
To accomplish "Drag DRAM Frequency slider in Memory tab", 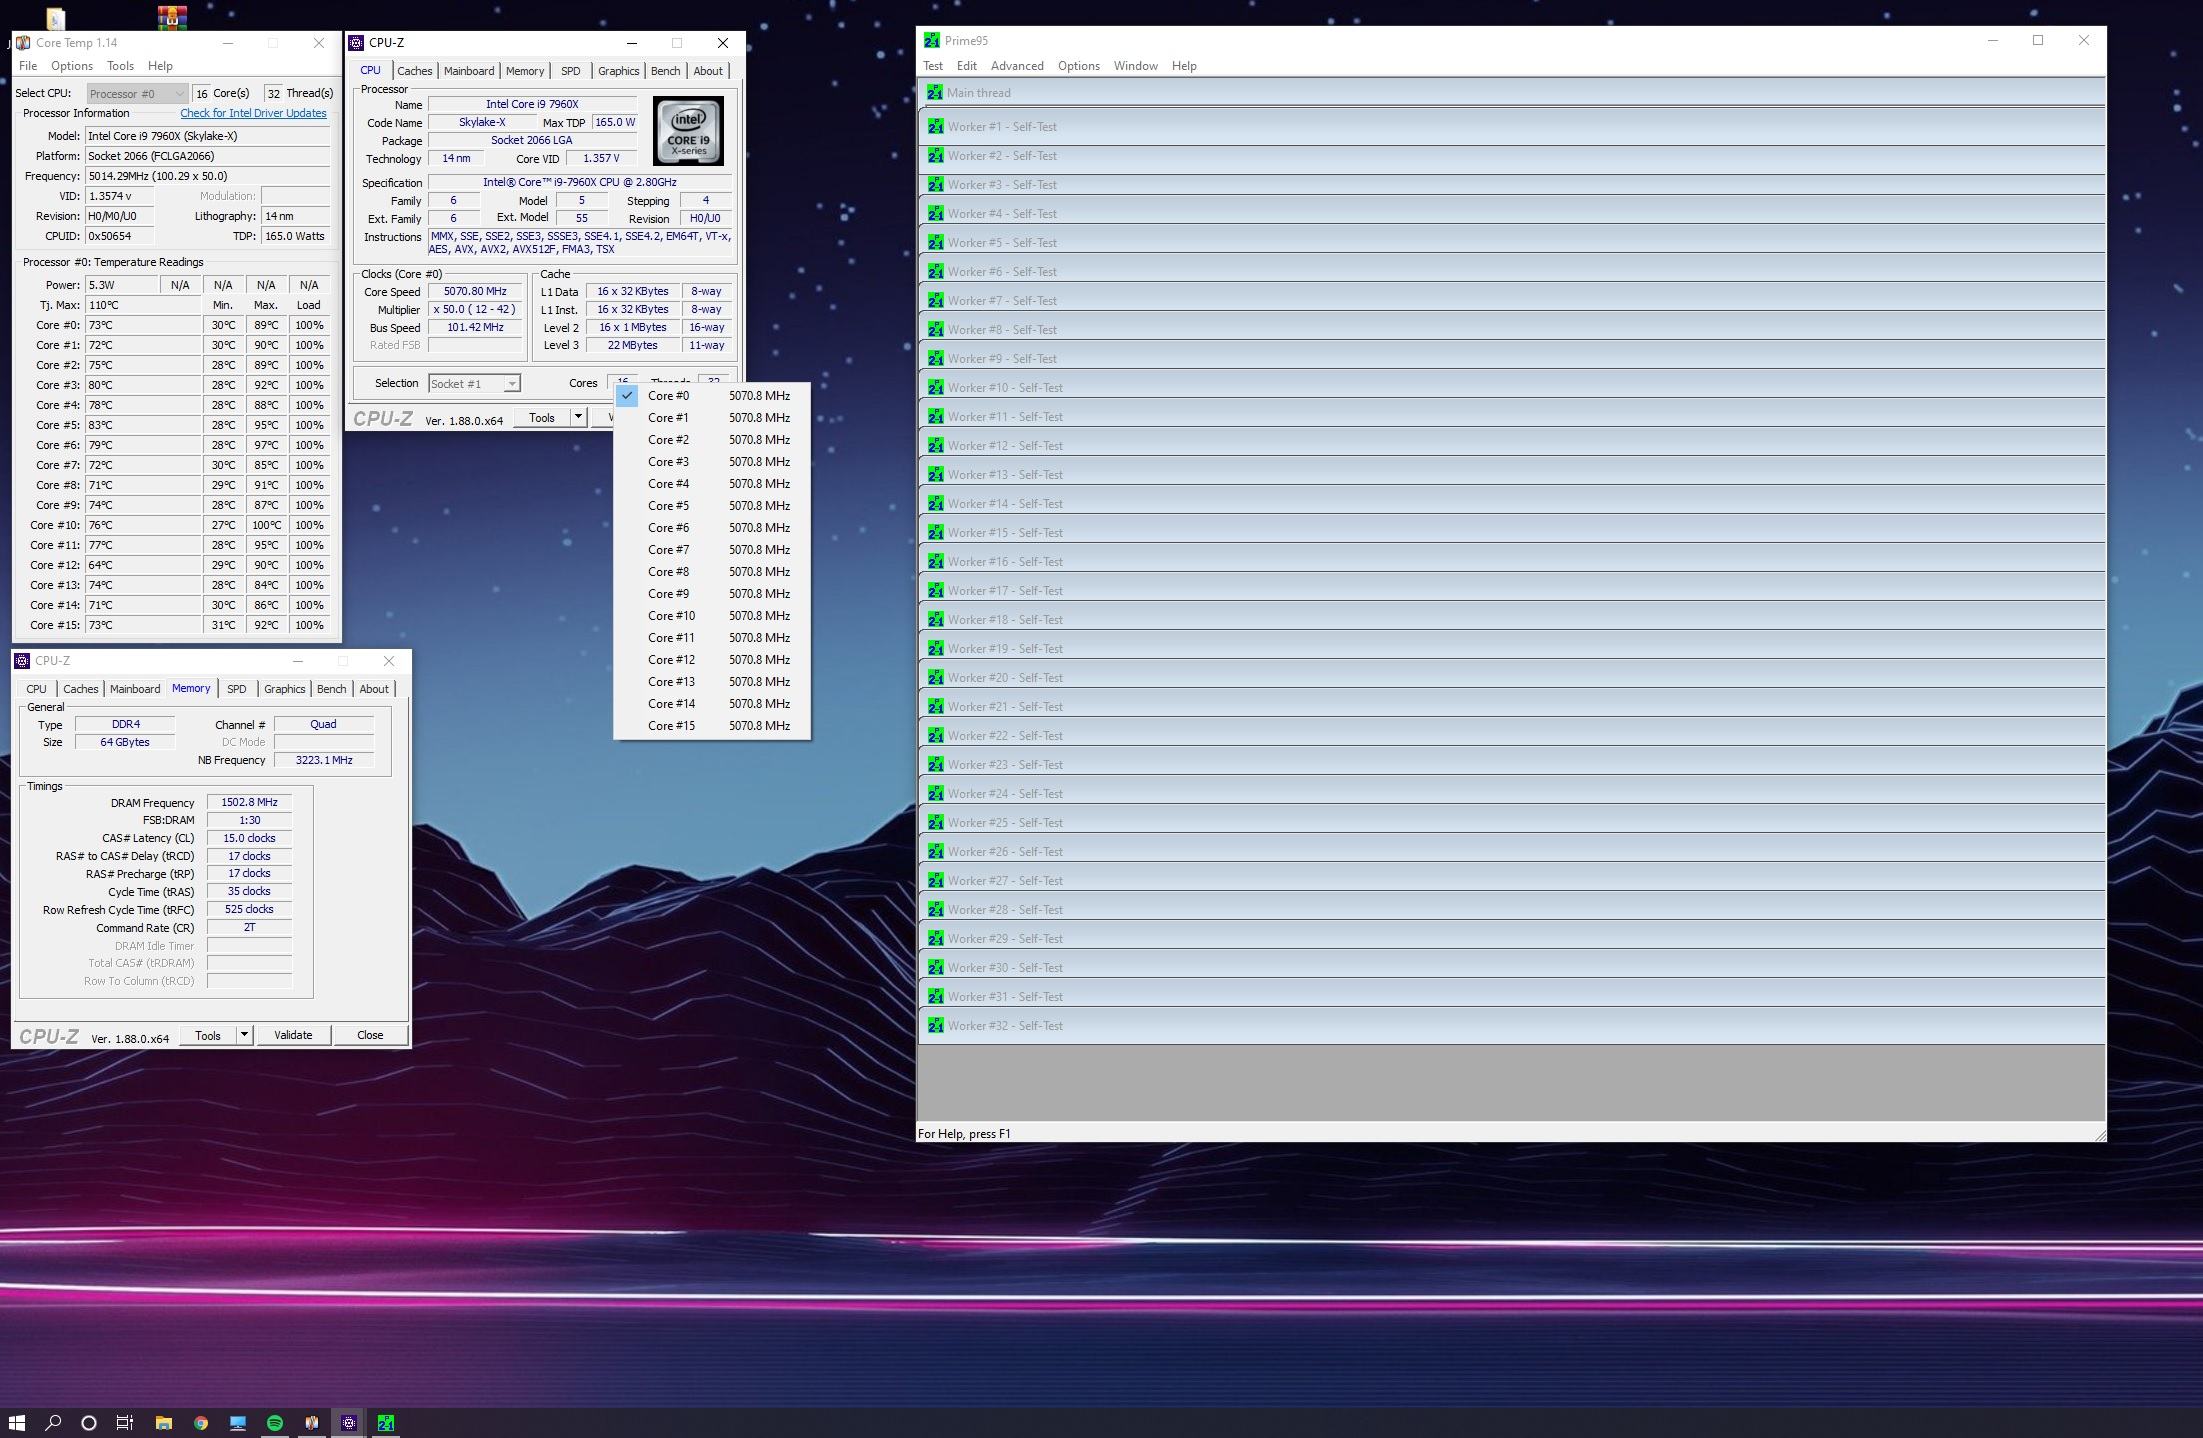I will pos(247,802).
